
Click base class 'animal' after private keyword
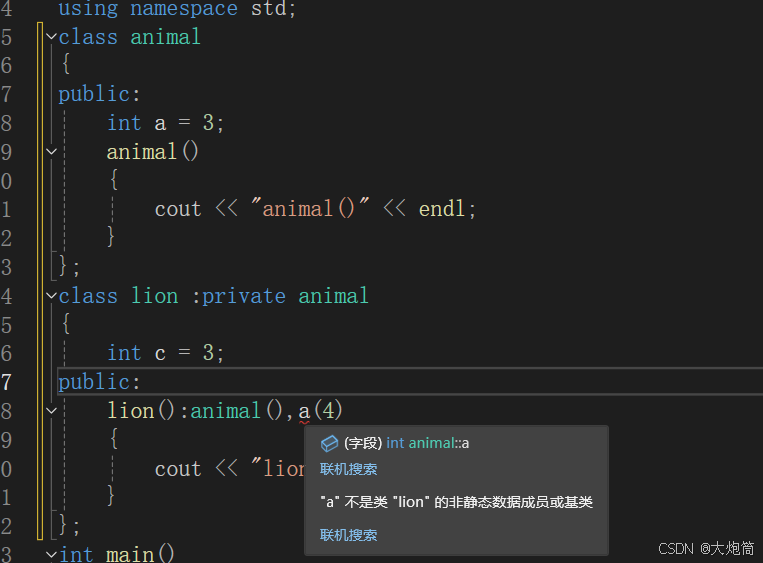[333, 296]
